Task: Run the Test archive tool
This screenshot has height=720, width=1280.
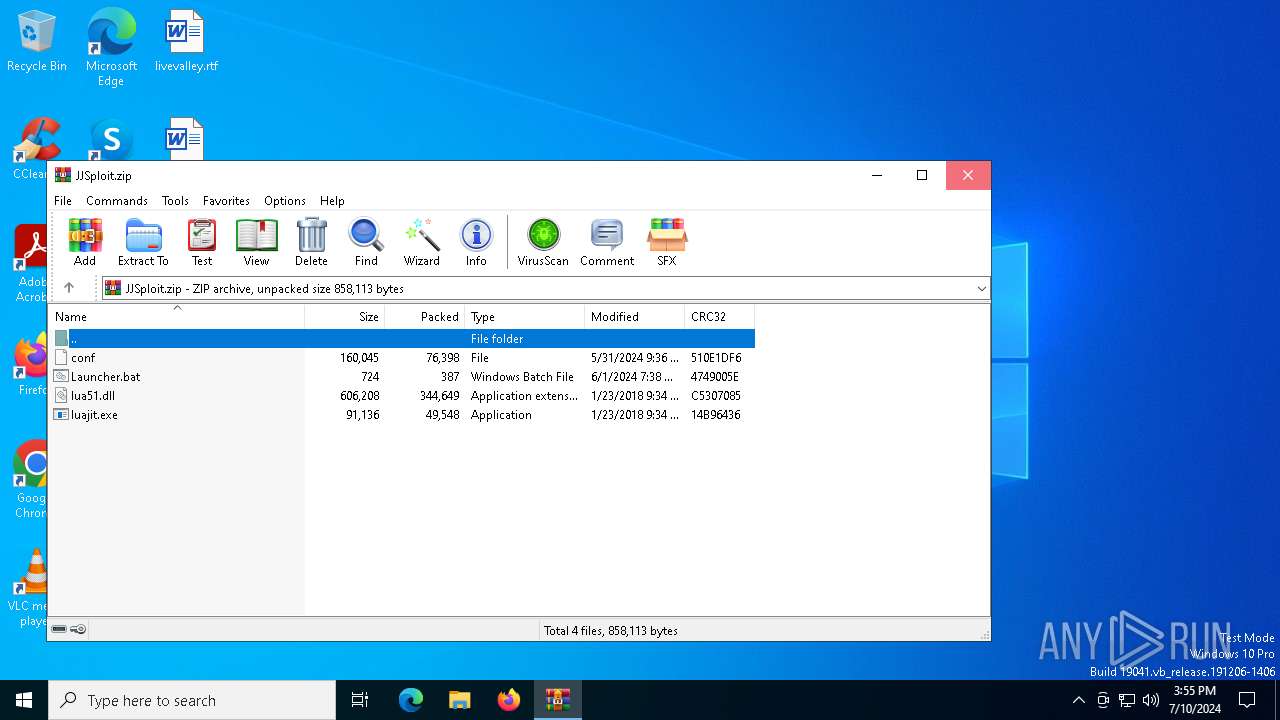Action: point(202,243)
